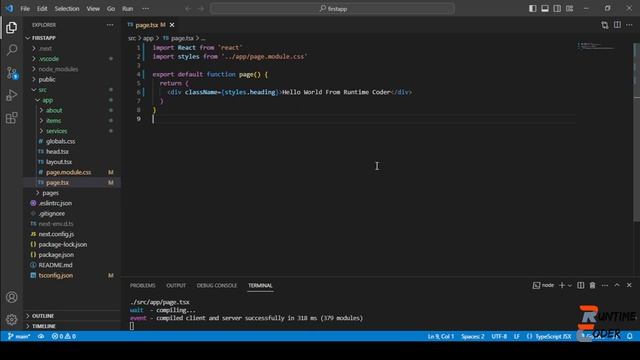Screen dimensions: 640x360
Task: Open layout.tsx file
Action: 72,162
